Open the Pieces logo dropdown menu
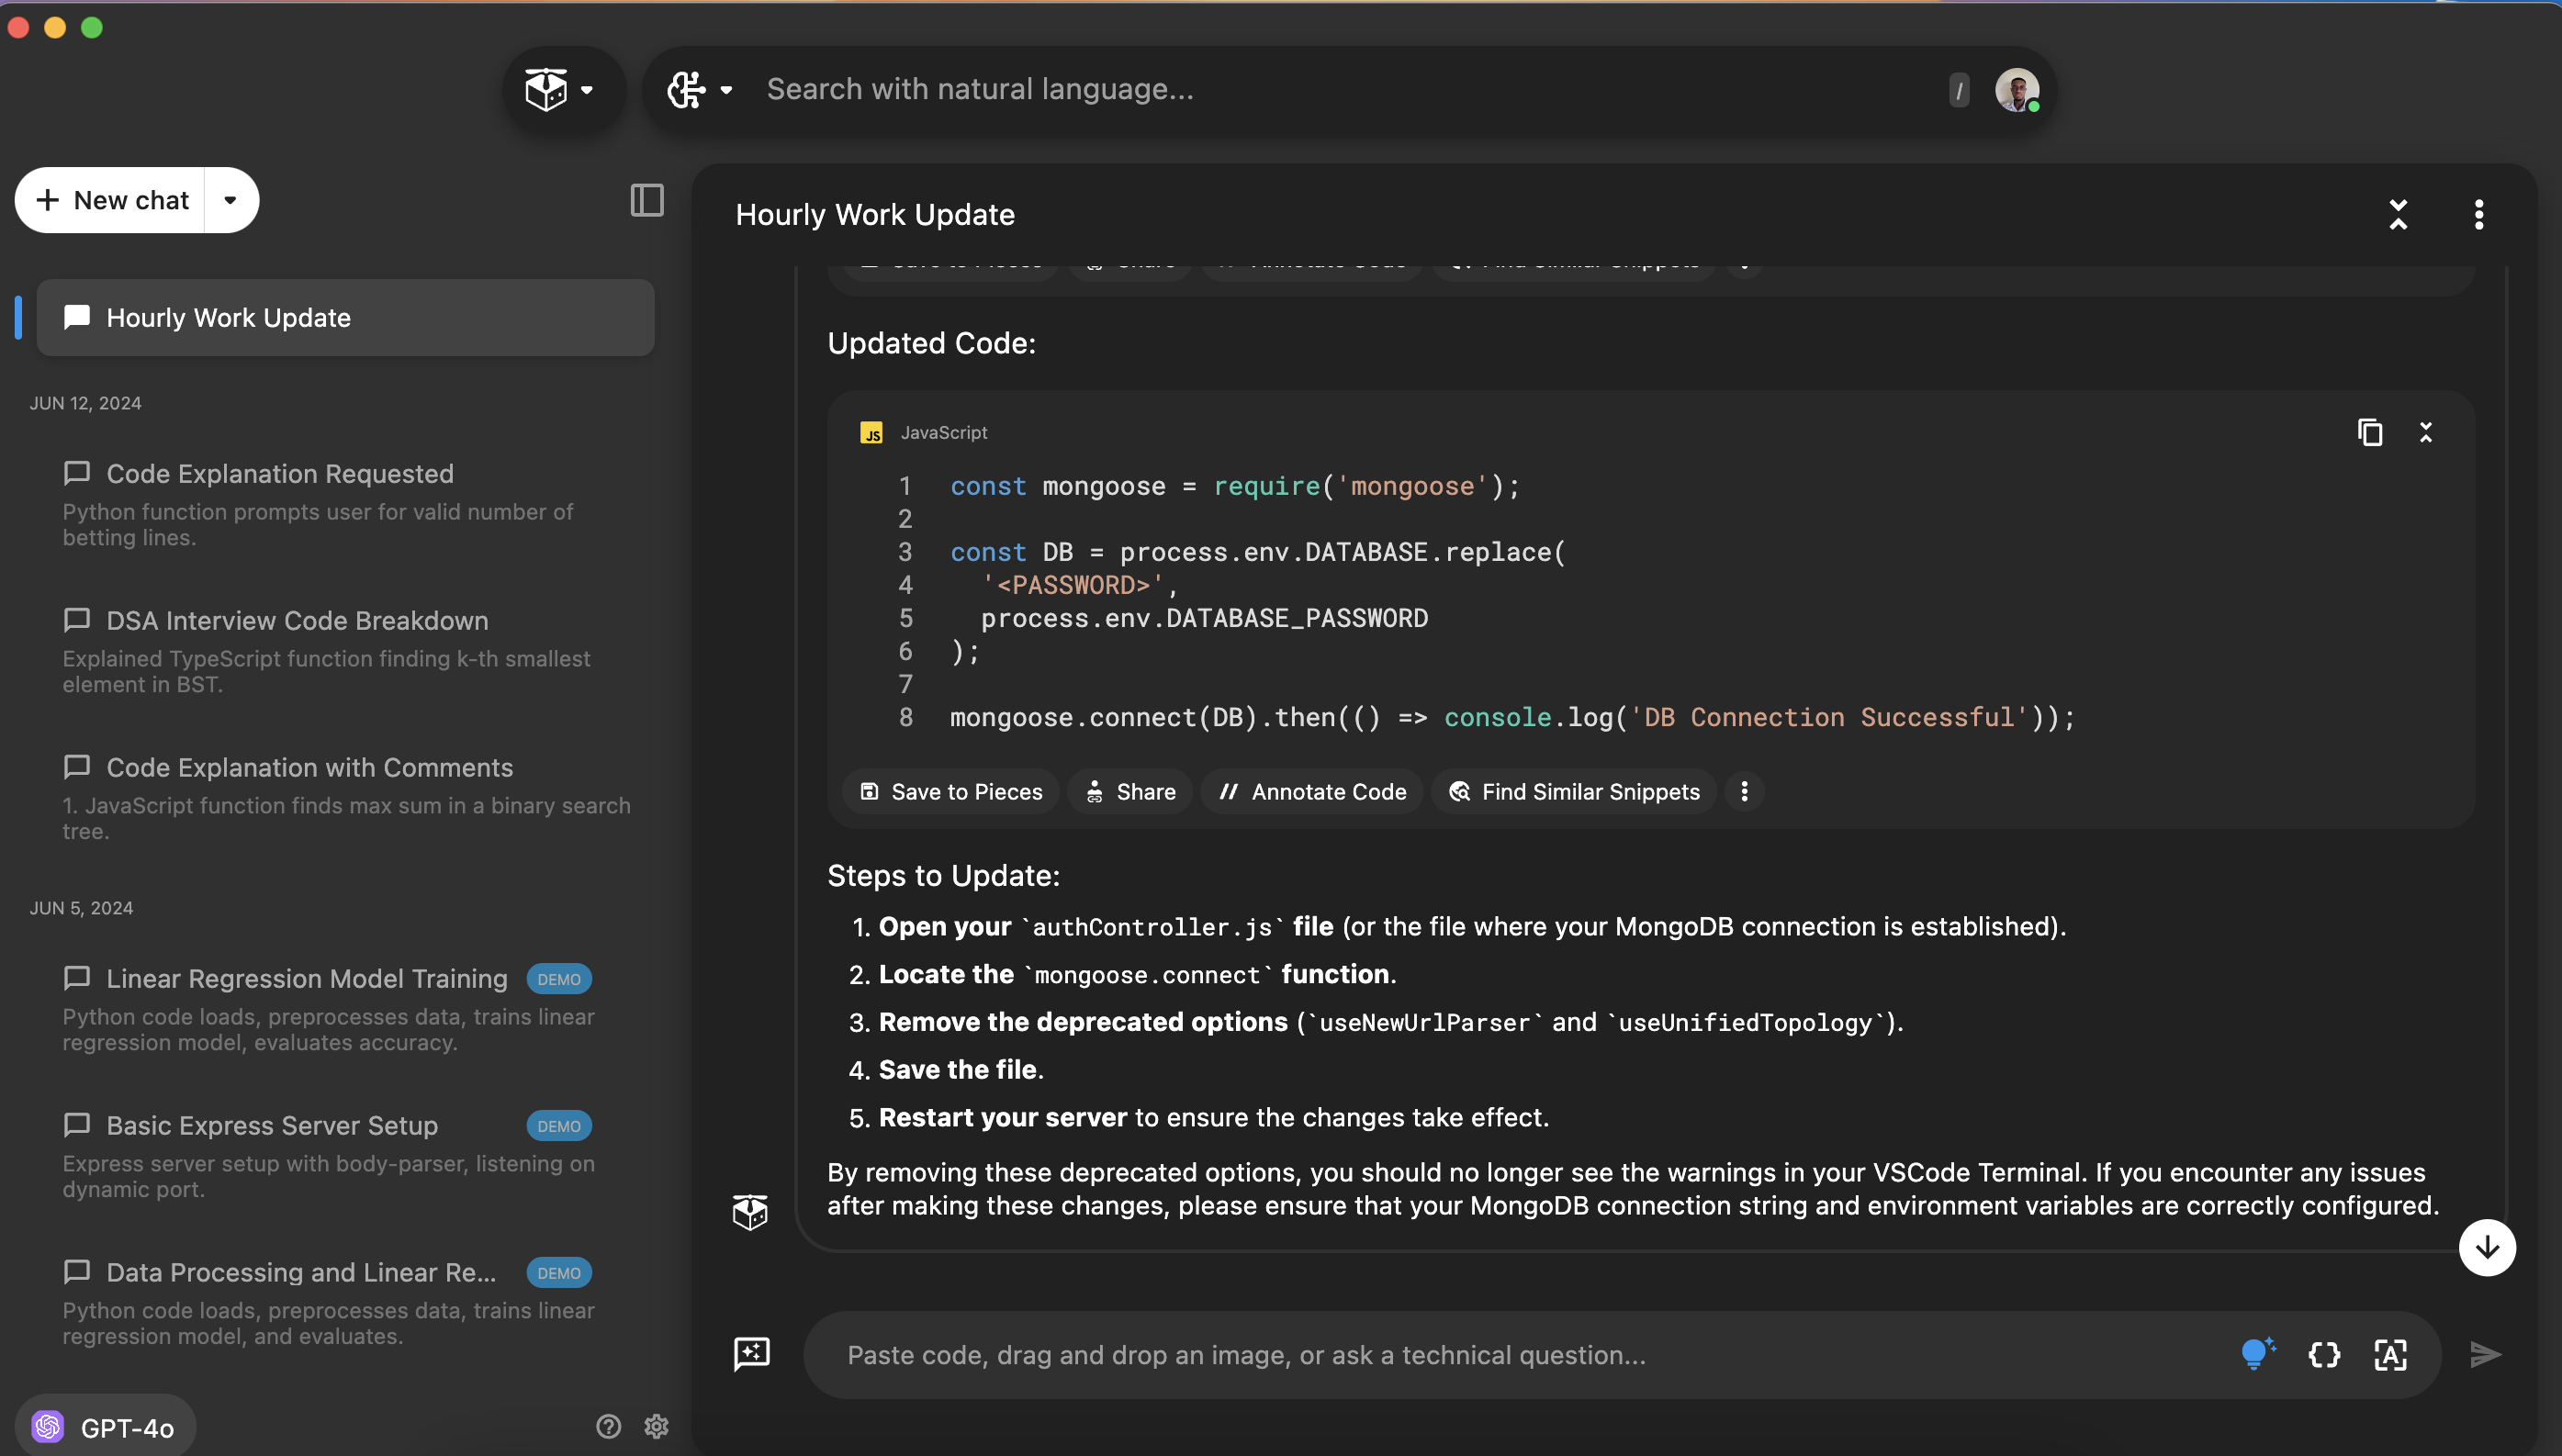Screen dimensions: 2562x1456 coord(561,90)
